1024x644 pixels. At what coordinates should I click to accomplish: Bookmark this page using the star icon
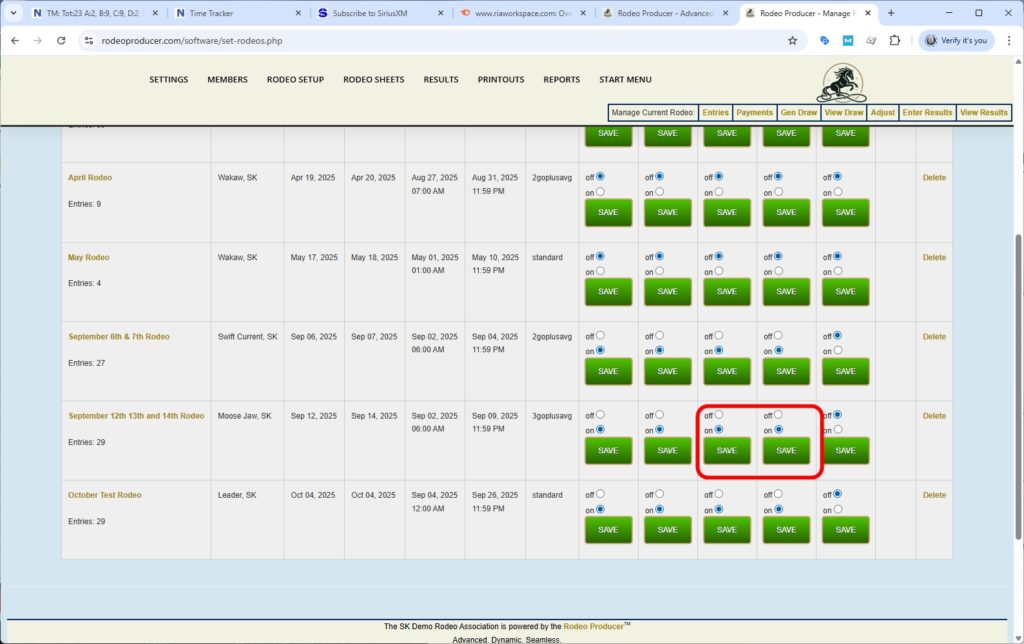[793, 41]
